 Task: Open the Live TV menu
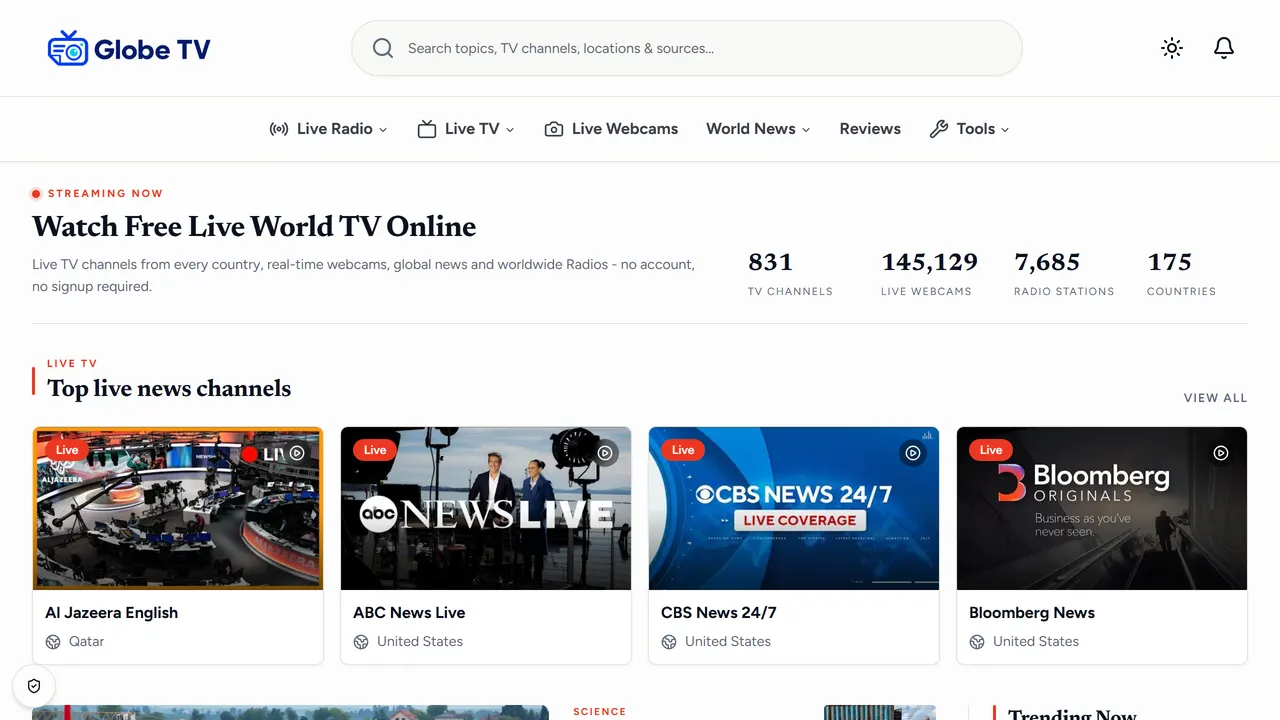pyautogui.click(x=466, y=129)
